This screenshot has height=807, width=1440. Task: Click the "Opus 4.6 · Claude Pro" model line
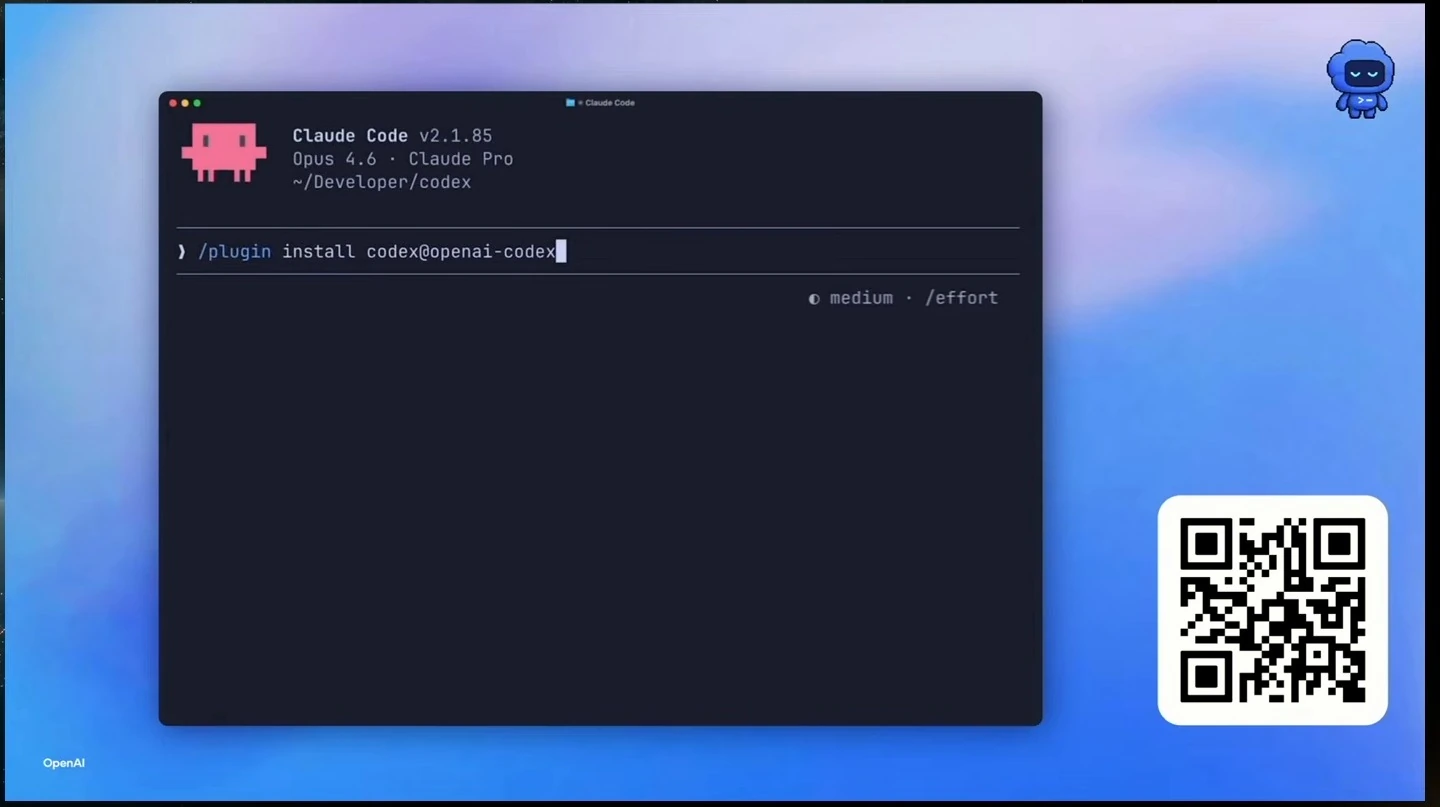coord(403,159)
